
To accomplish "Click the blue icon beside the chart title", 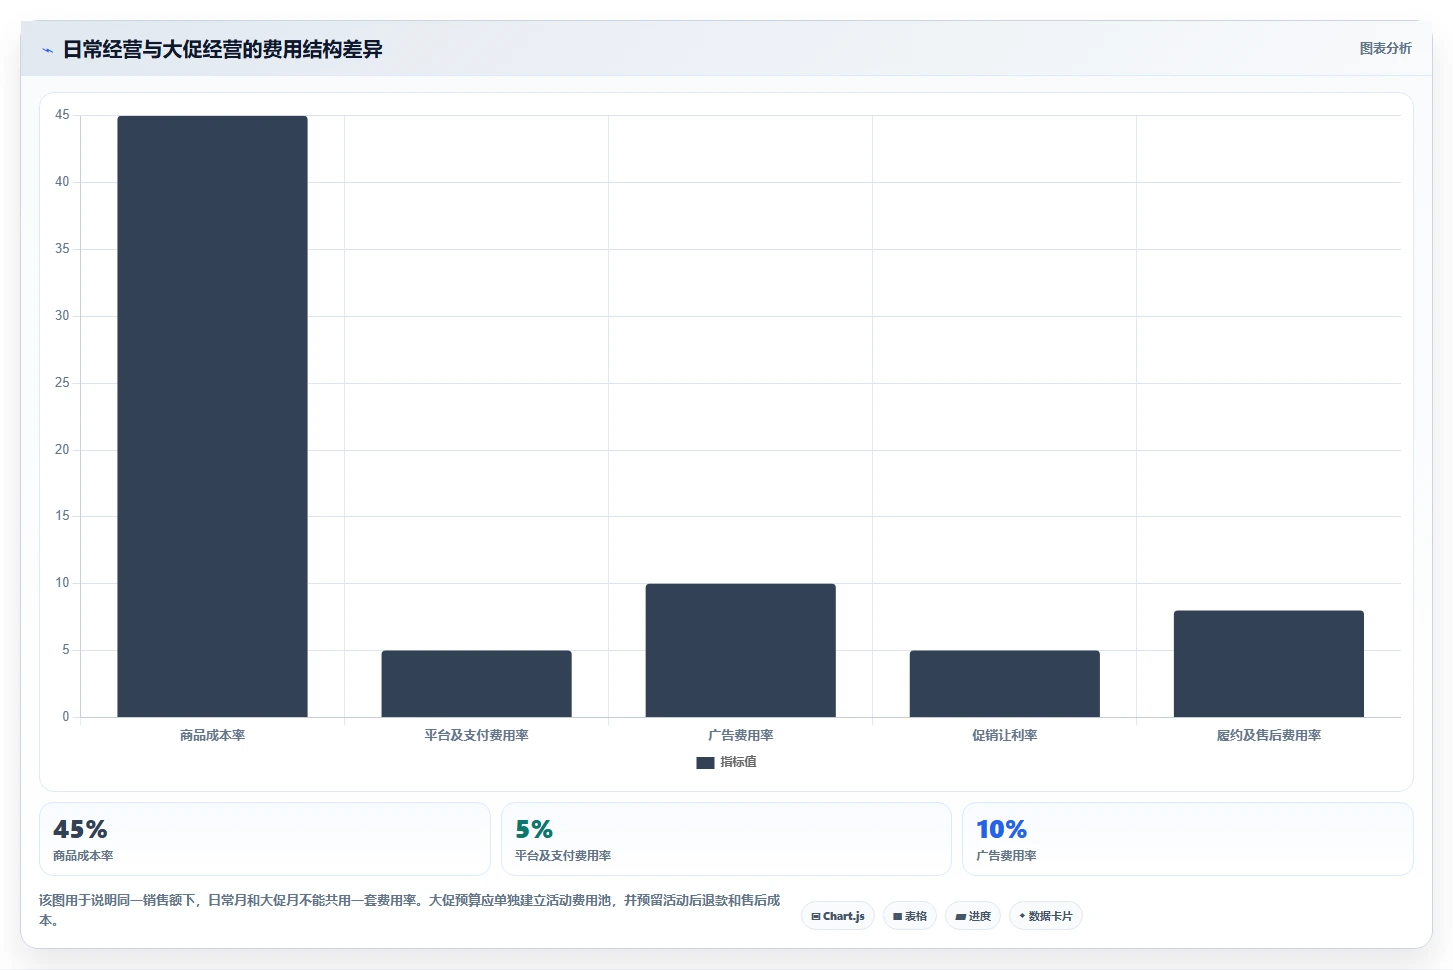I will point(47,50).
